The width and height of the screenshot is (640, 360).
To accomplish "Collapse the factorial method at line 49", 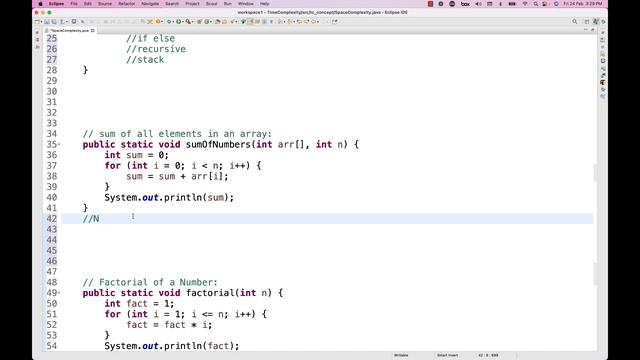I will click(59, 293).
